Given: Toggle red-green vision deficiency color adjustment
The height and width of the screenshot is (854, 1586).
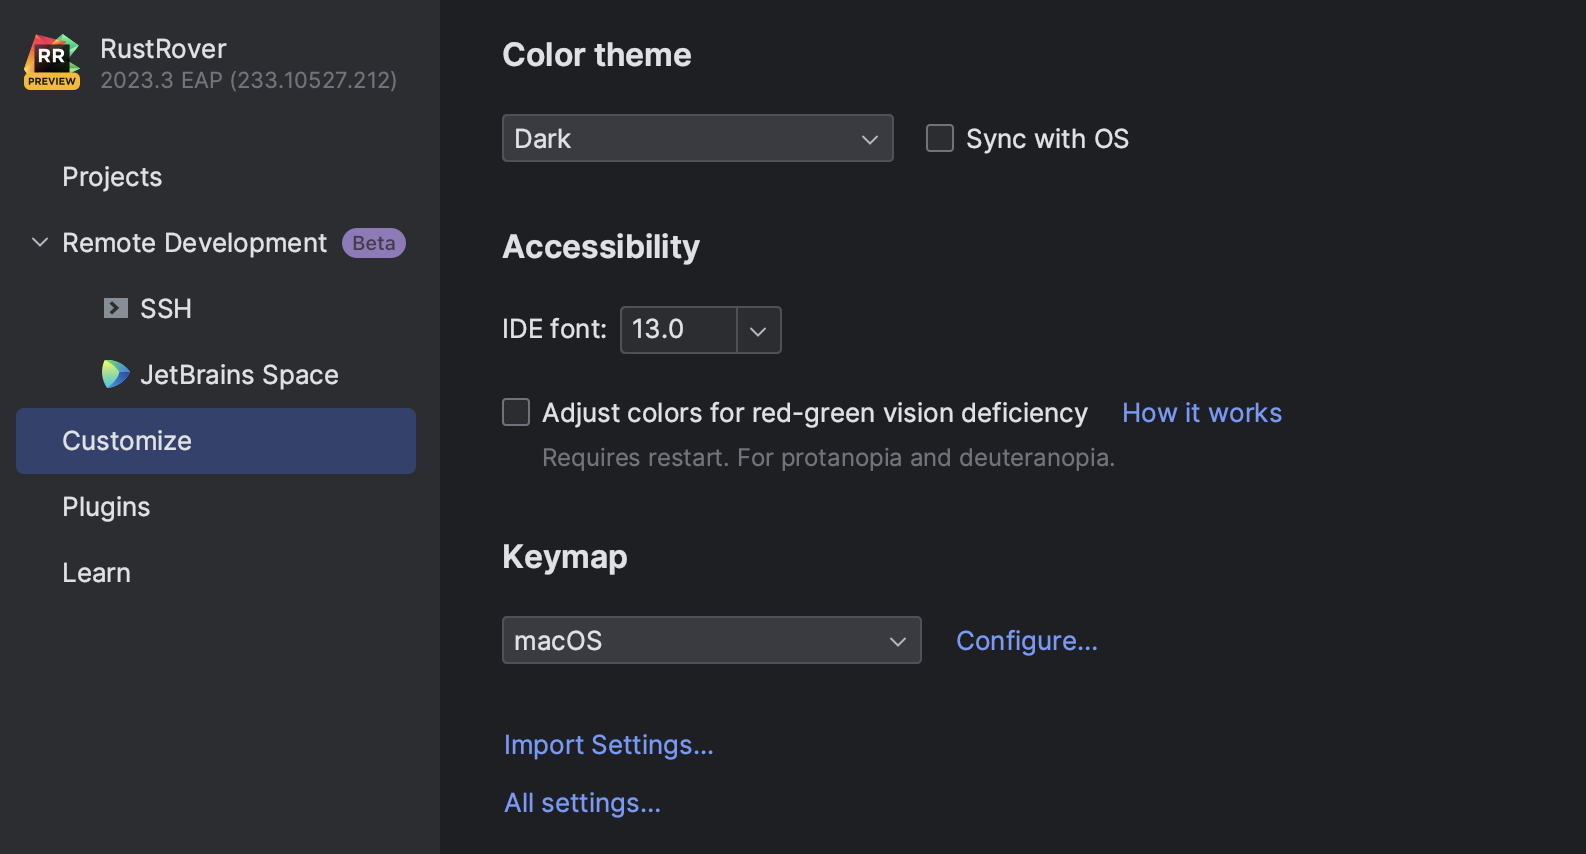Looking at the screenshot, I should click(516, 412).
